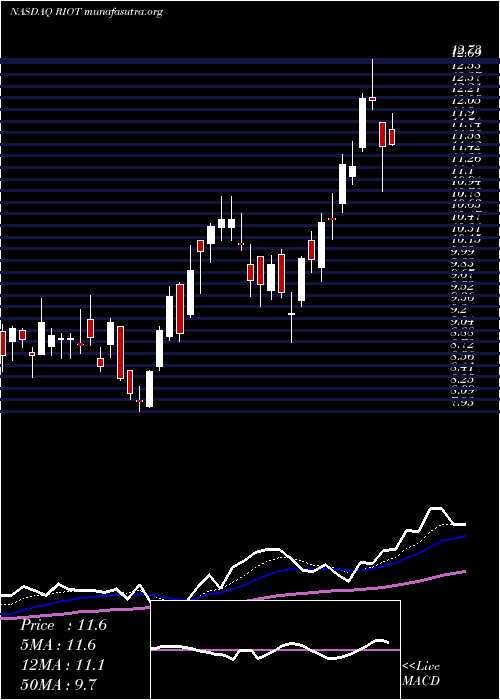The image size is (500, 700).
Task: Click the '<<Live MACD' label
Action: point(421,674)
